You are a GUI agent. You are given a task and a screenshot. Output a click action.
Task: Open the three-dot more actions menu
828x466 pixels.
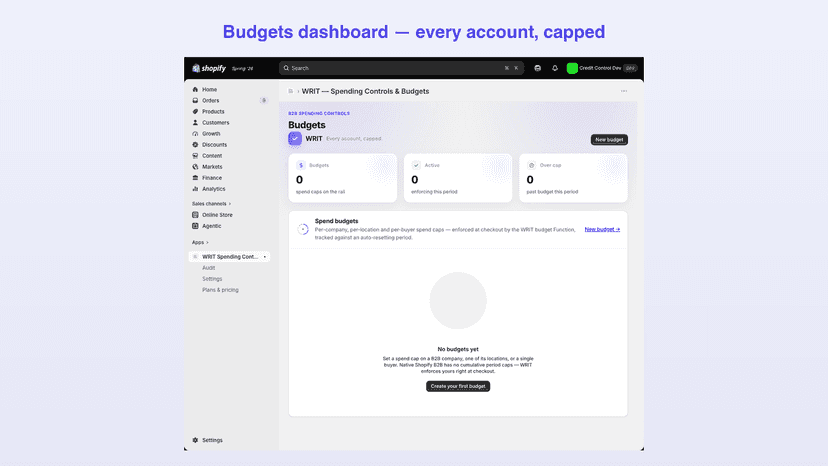[x=624, y=91]
